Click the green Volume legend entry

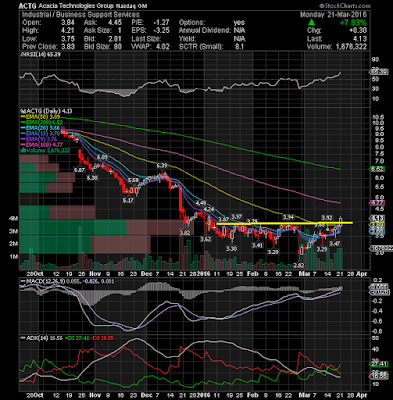coord(45,150)
